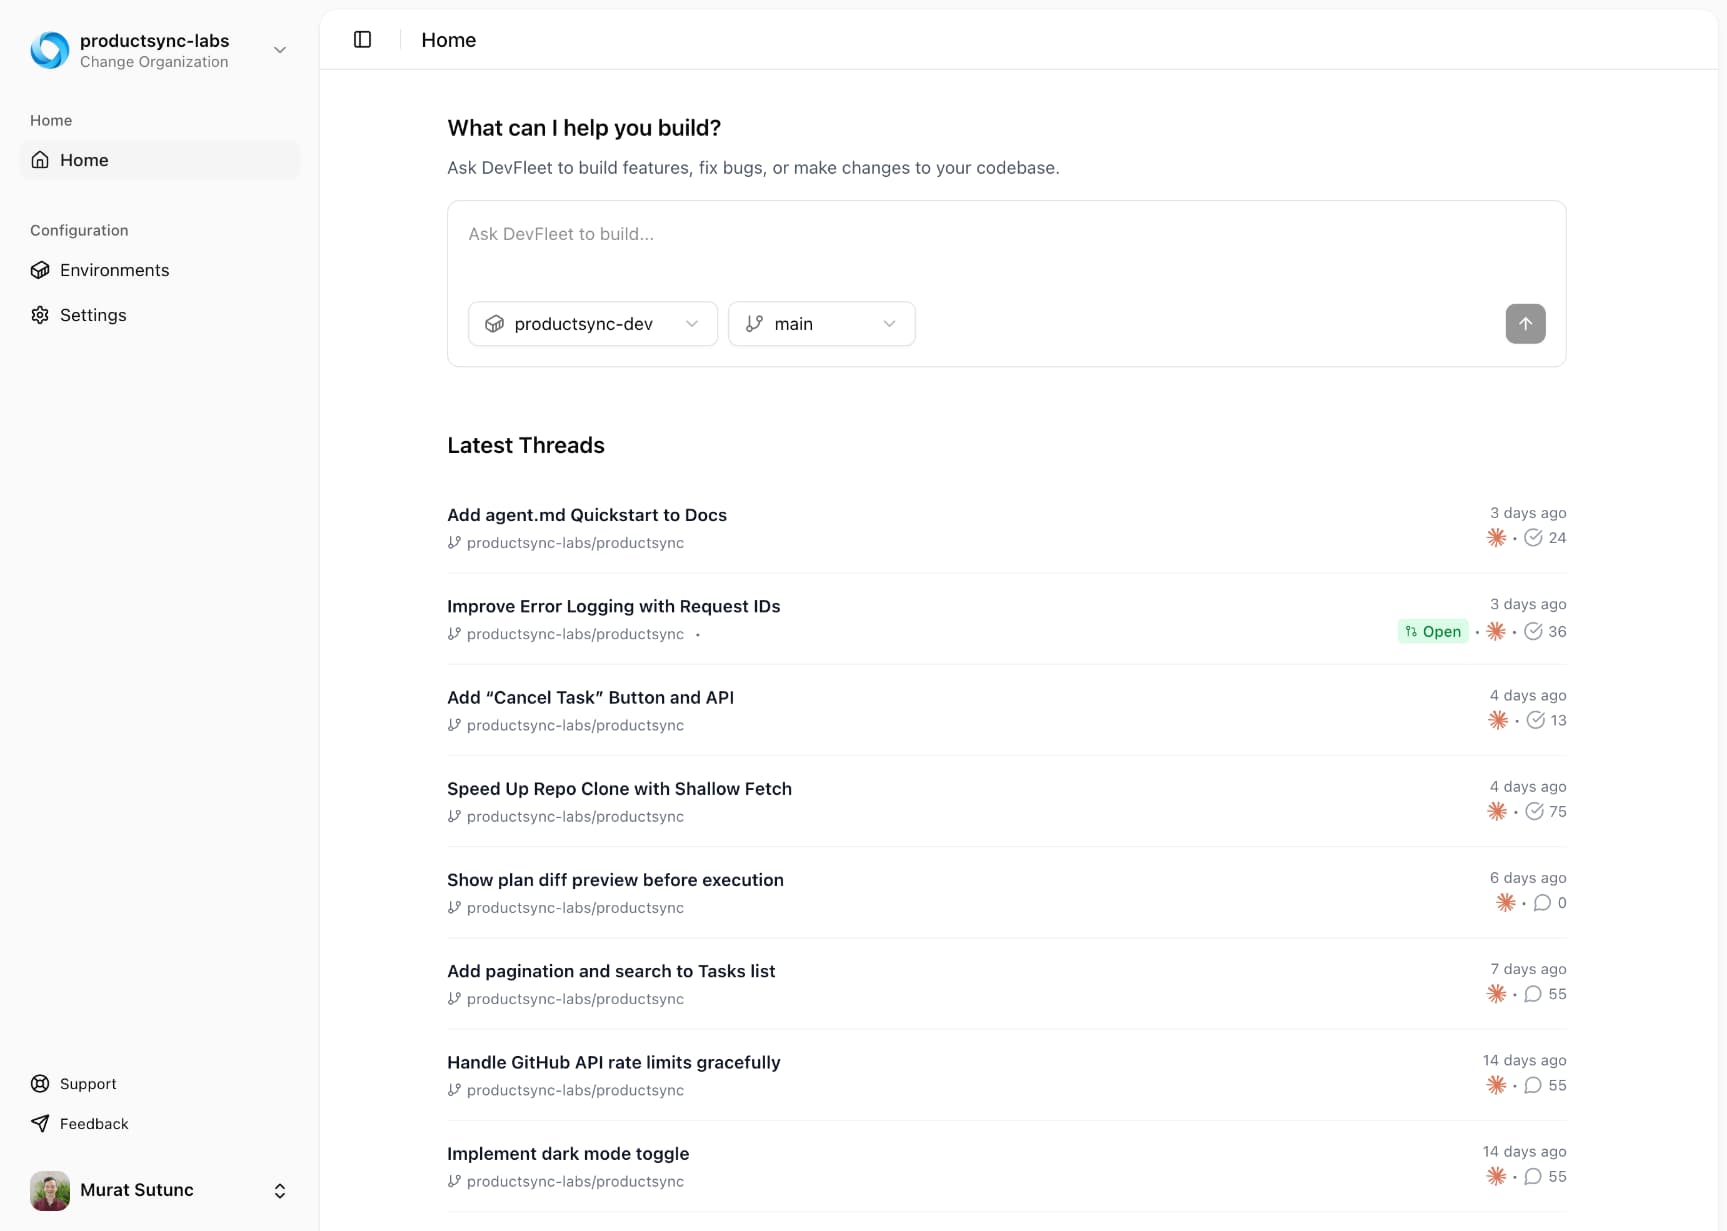Toggle the sidebar panel icon

[x=363, y=40]
